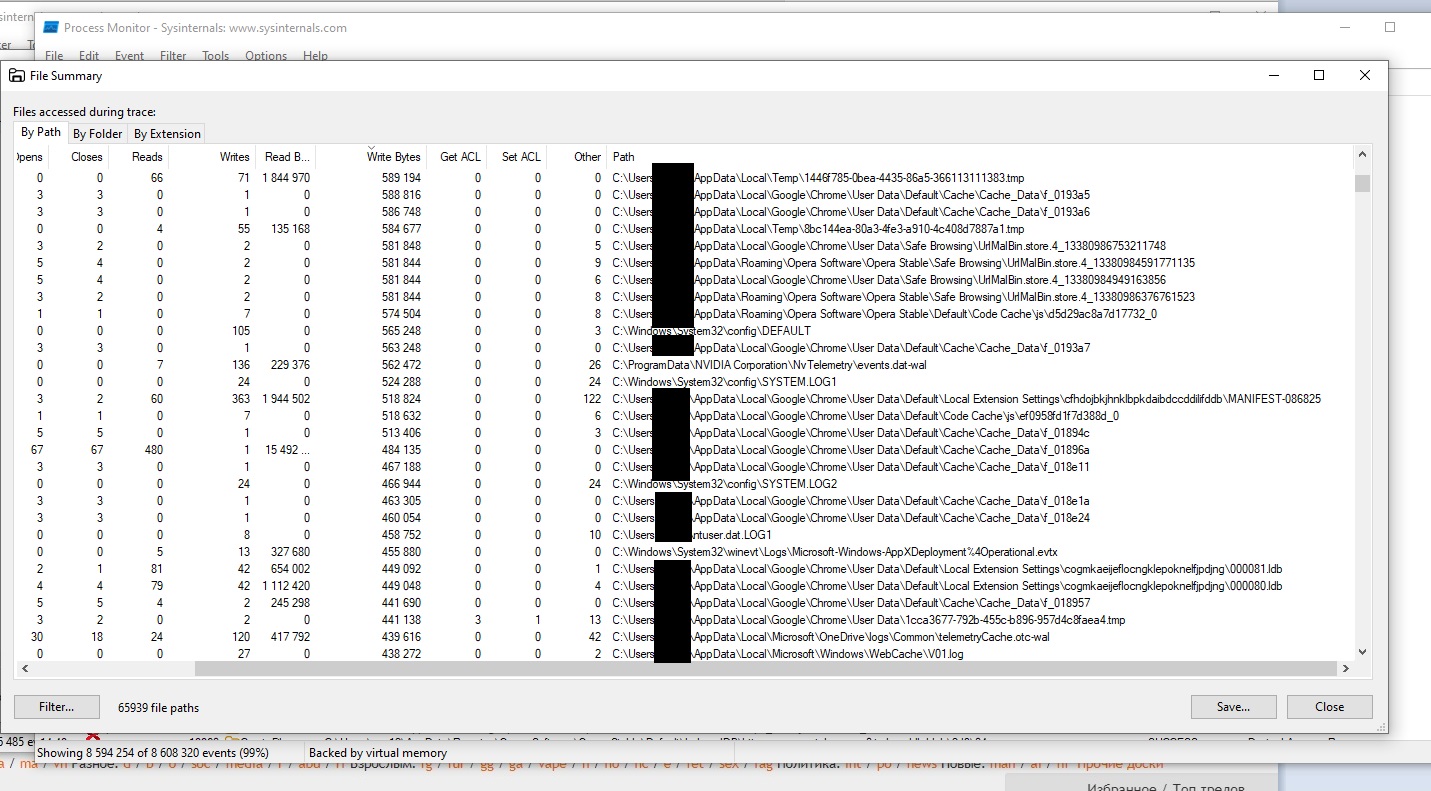Open the Edit menu in Process Monitor

89,56
